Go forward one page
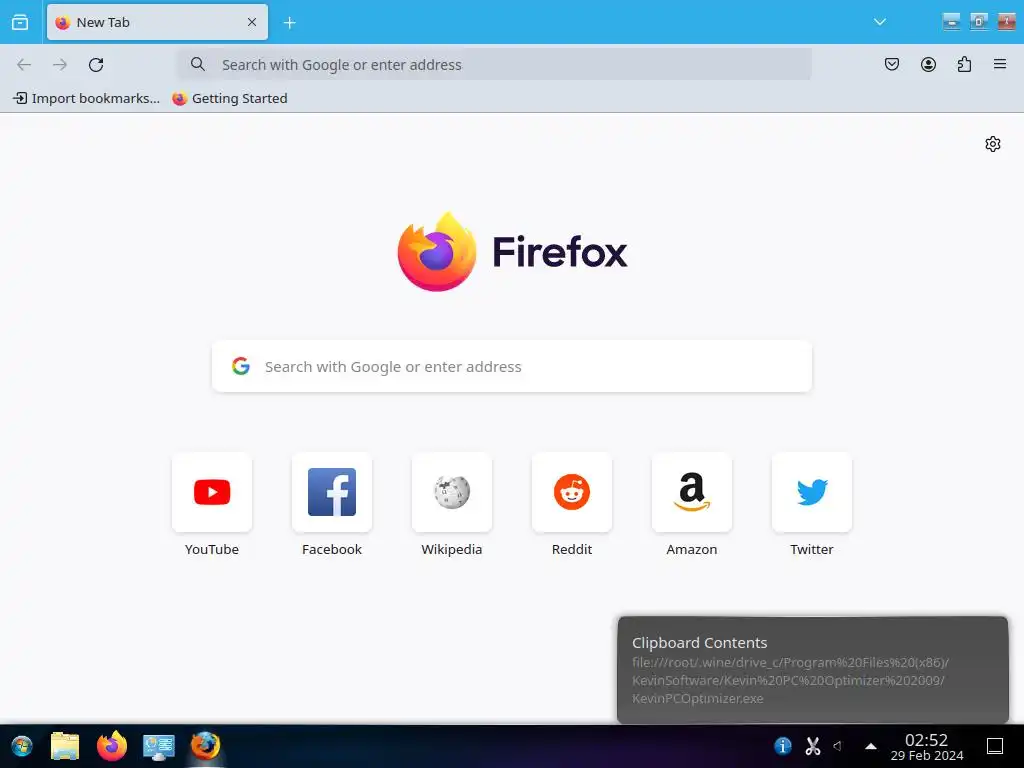 [60, 65]
